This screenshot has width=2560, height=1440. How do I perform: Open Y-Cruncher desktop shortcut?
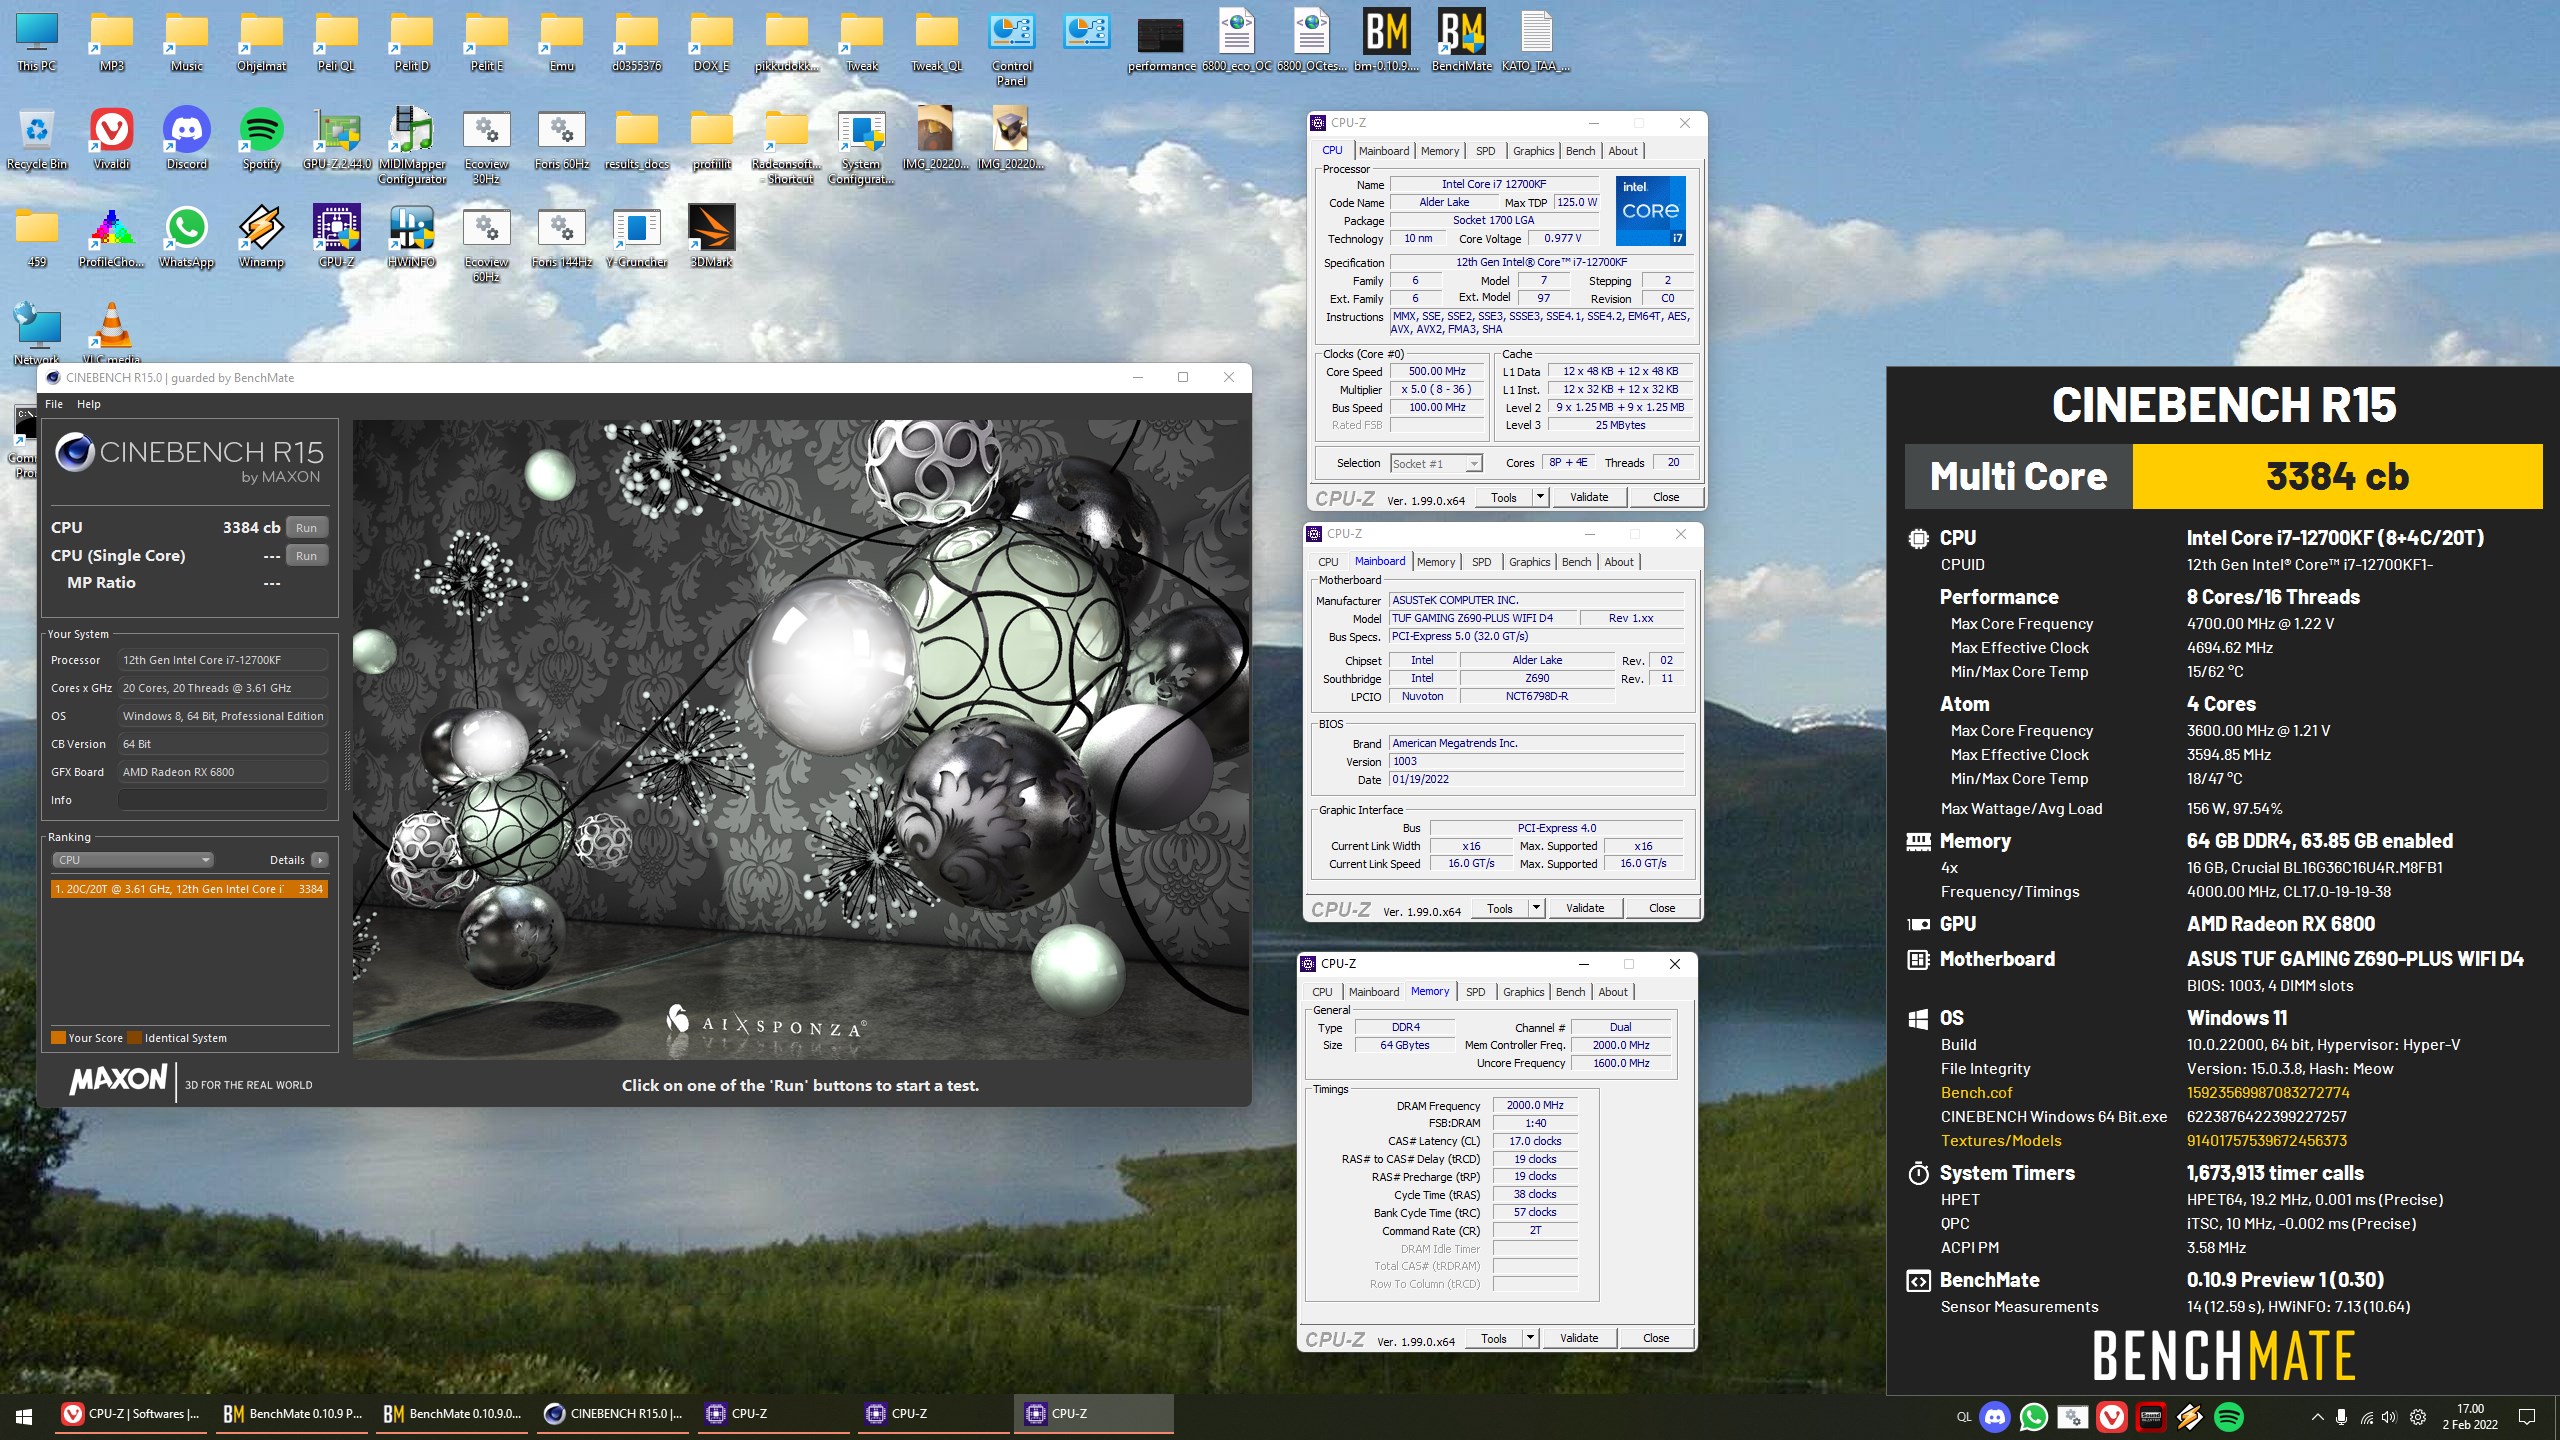(636, 237)
